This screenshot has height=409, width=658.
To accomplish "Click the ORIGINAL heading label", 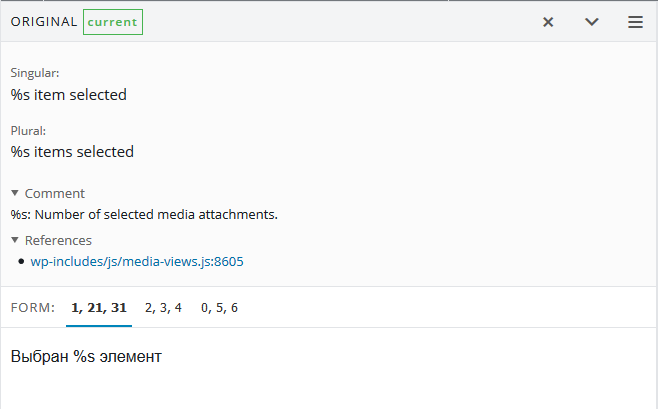I will point(44,22).
